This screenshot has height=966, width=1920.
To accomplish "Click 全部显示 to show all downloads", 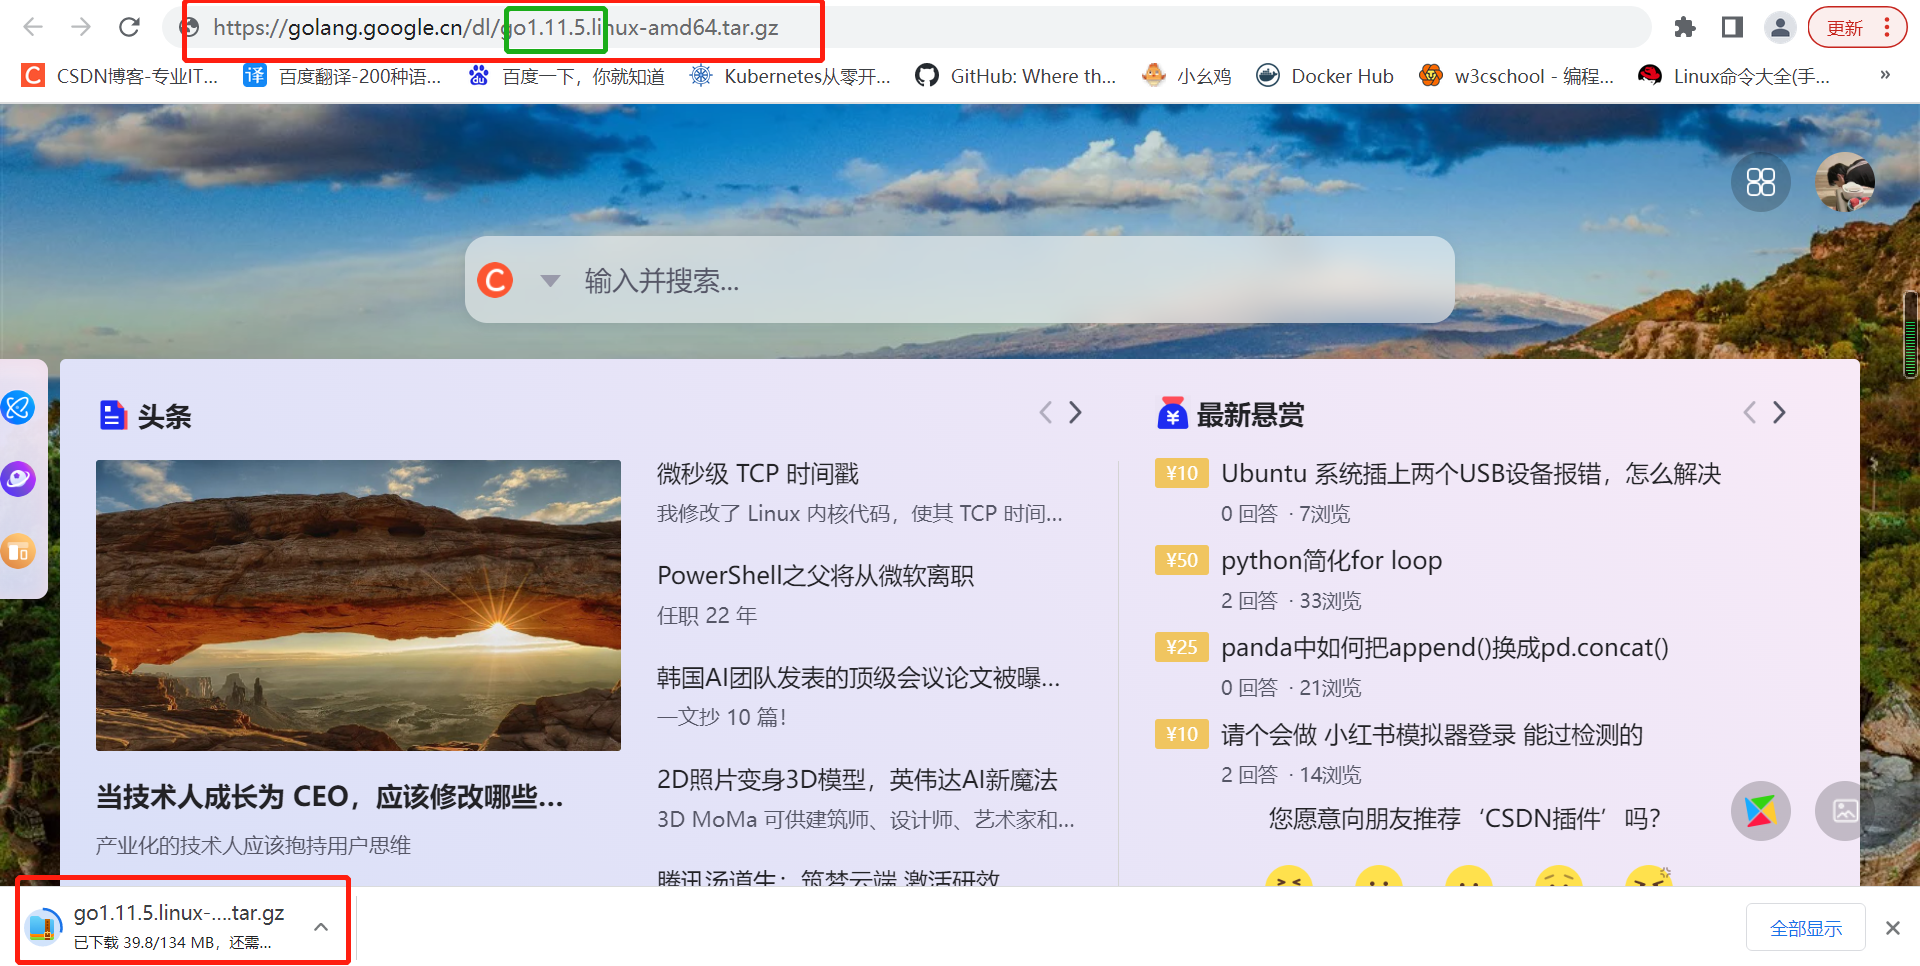I will pos(1805,927).
